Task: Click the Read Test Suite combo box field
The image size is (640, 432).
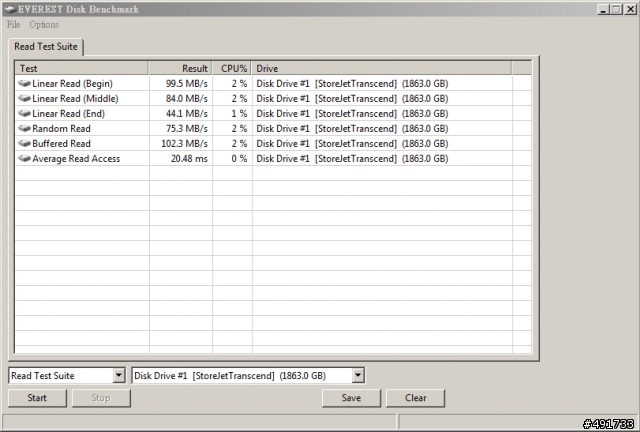Action: pos(67,375)
